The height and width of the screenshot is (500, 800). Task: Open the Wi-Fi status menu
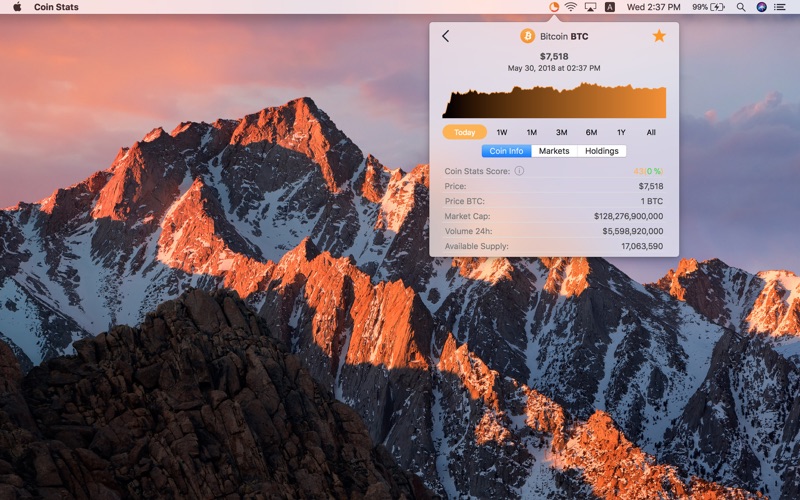click(571, 7)
